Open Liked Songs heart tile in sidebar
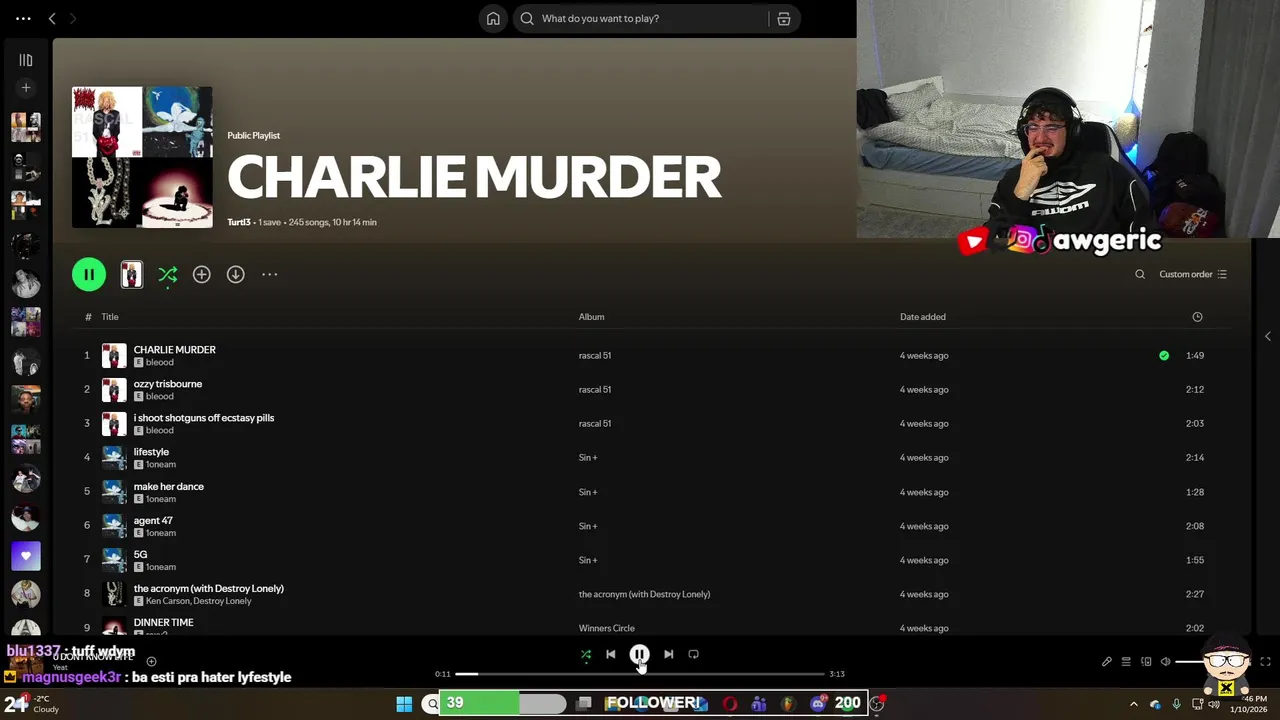Image resolution: width=1280 pixels, height=720 pixels. pos(26,556)
